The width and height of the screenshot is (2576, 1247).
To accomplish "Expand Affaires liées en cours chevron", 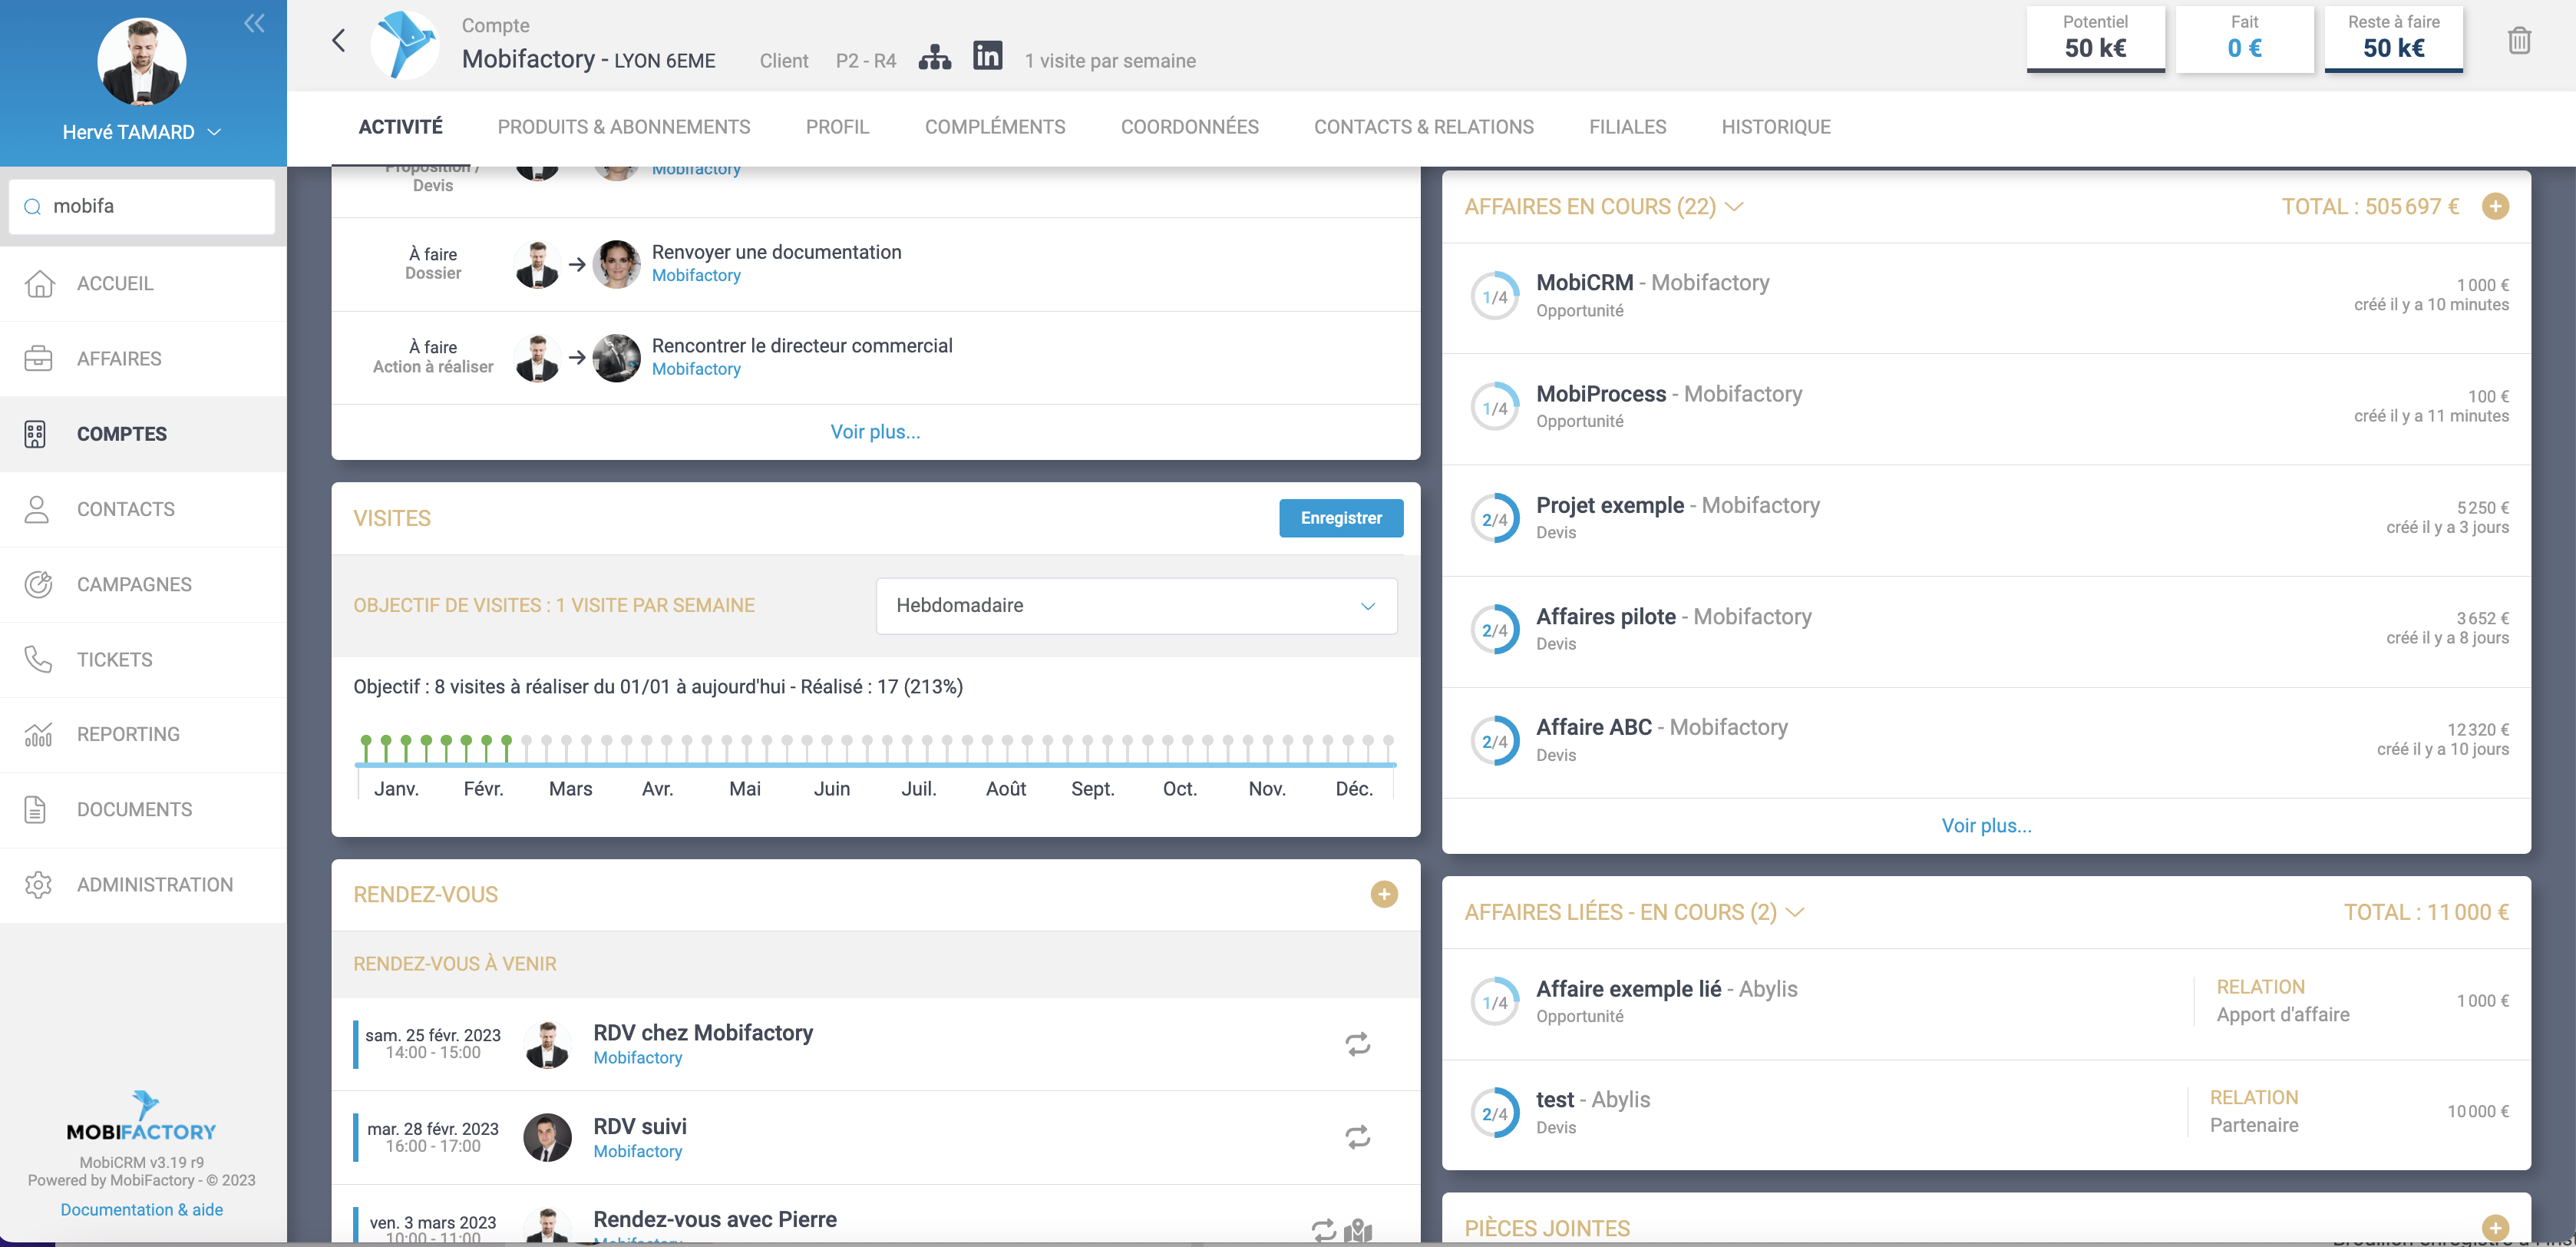I will point(1795,912).
